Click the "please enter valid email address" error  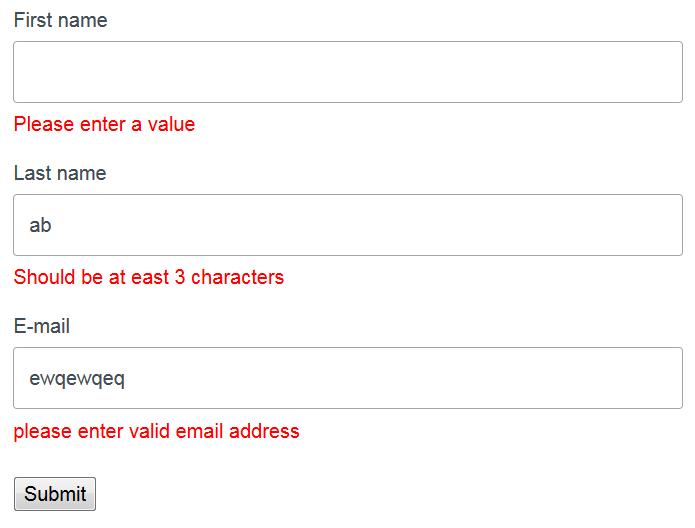click(156, 431)
